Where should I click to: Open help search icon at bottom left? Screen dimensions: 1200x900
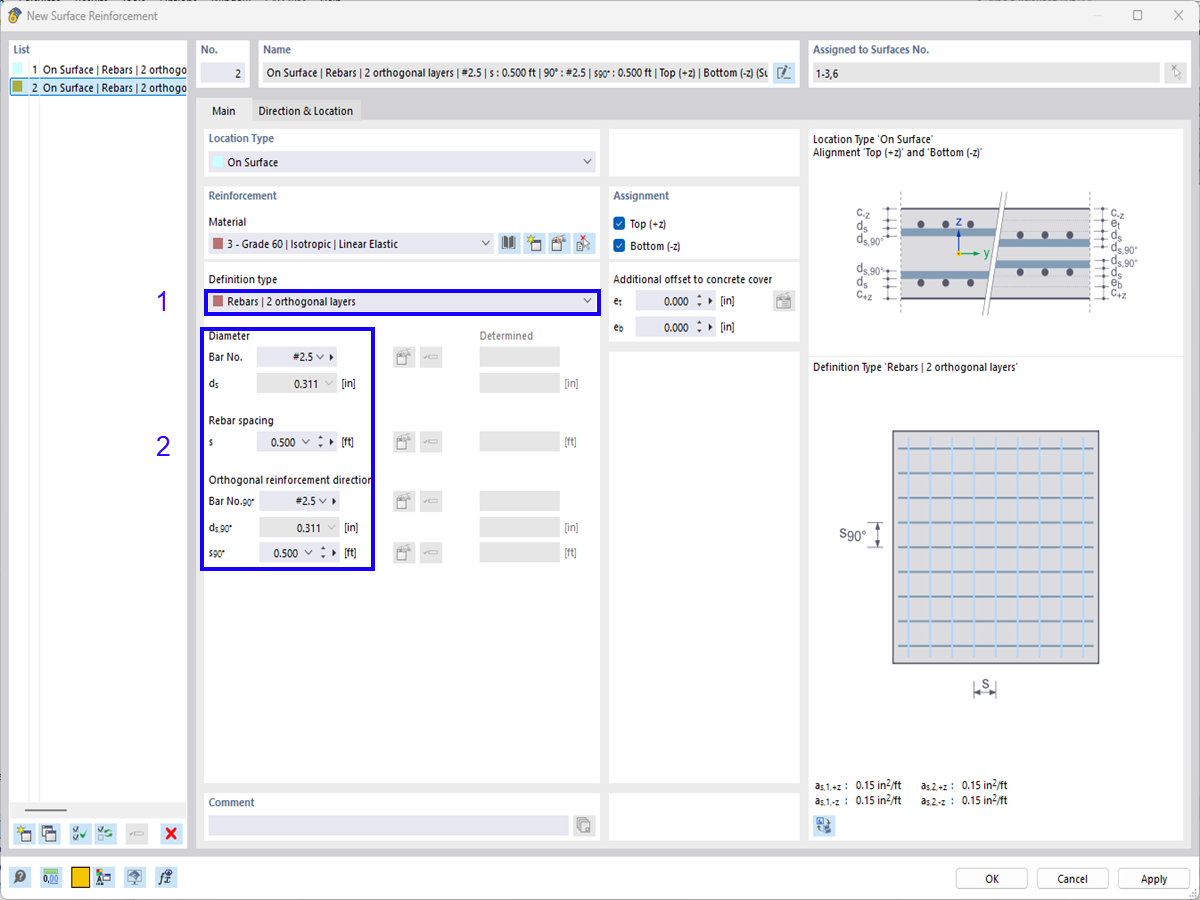click(20, 878)
